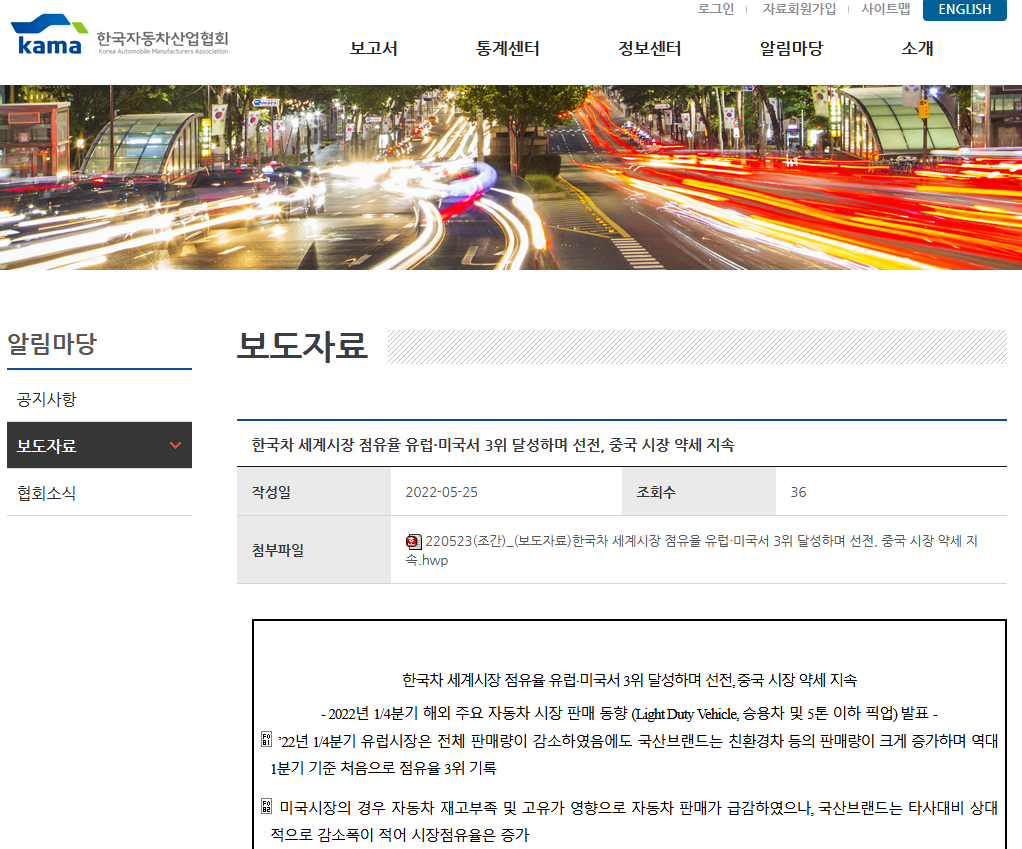
Task: Select 공지사항 in the sidebar
Action: [47, 399]
